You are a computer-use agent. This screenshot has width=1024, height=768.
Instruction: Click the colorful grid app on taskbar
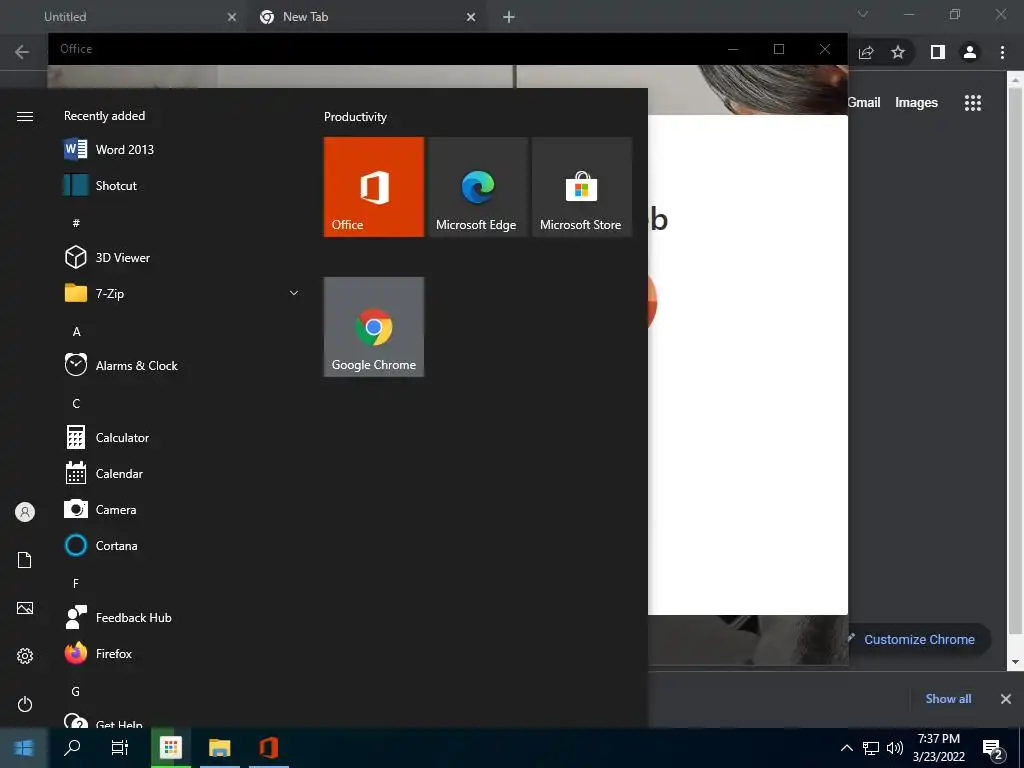click(171, 748)
